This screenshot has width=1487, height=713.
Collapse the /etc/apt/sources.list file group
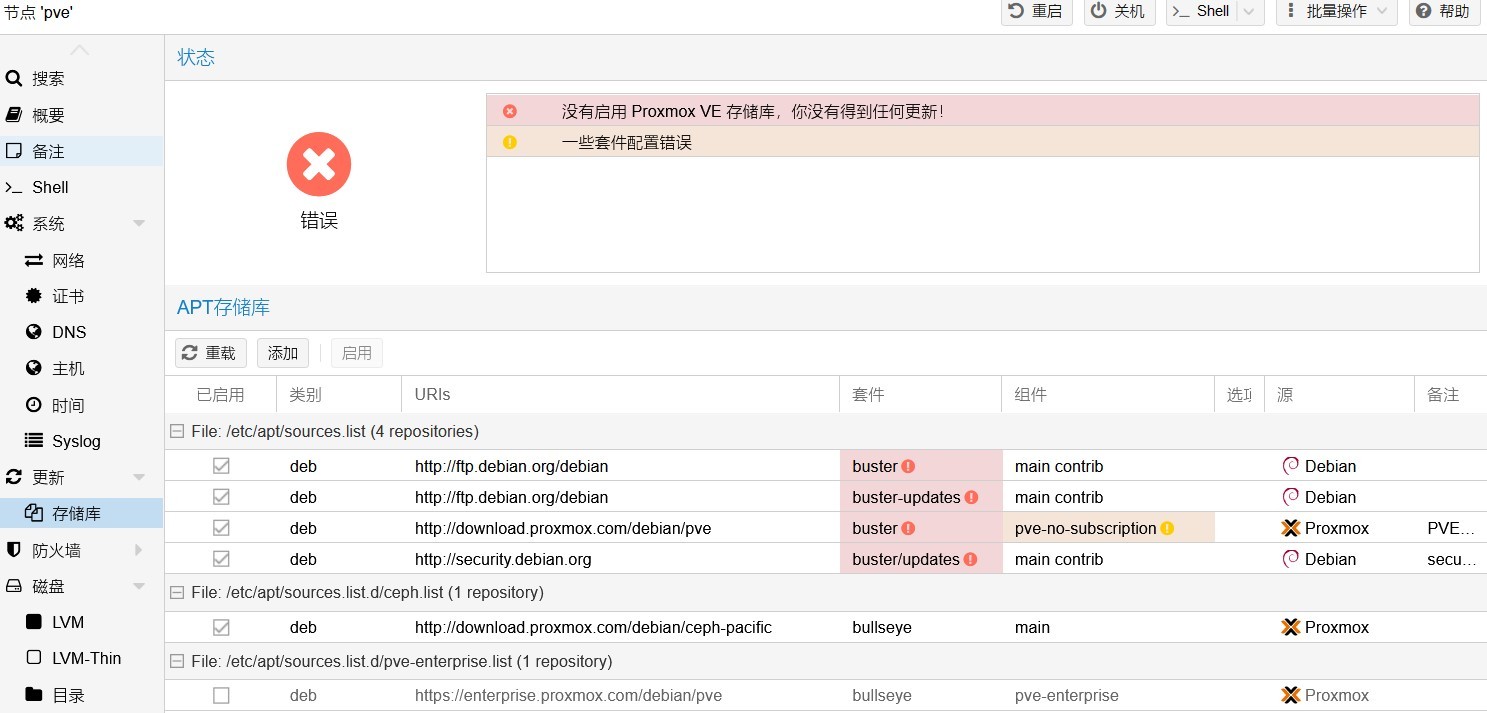pos(177,431)
